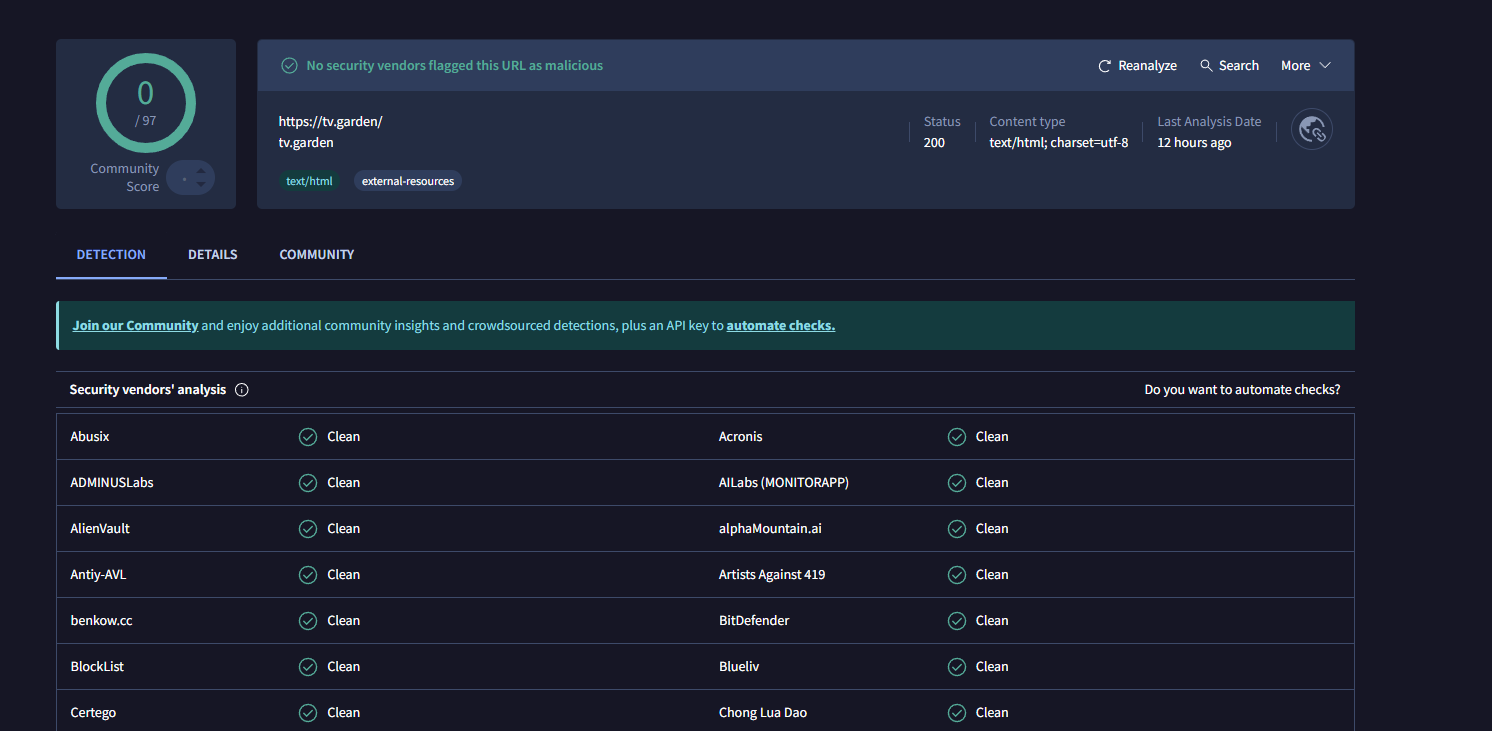Click the Clean check icon for AILabs (MONITORAPP)
The image size is (1492, 731).
pyautogui.click(x=957, y=483)
